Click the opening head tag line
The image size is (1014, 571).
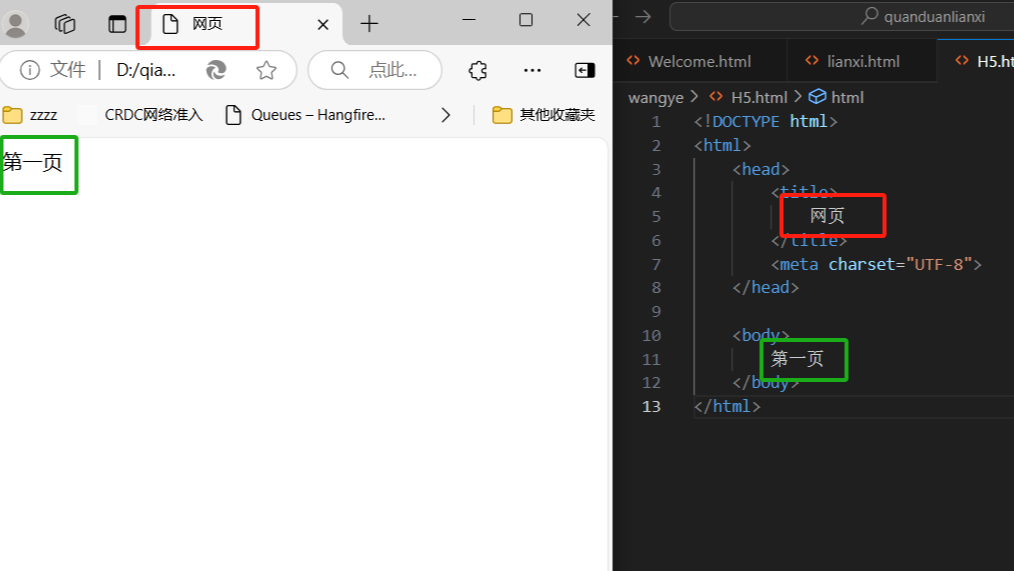760,169
